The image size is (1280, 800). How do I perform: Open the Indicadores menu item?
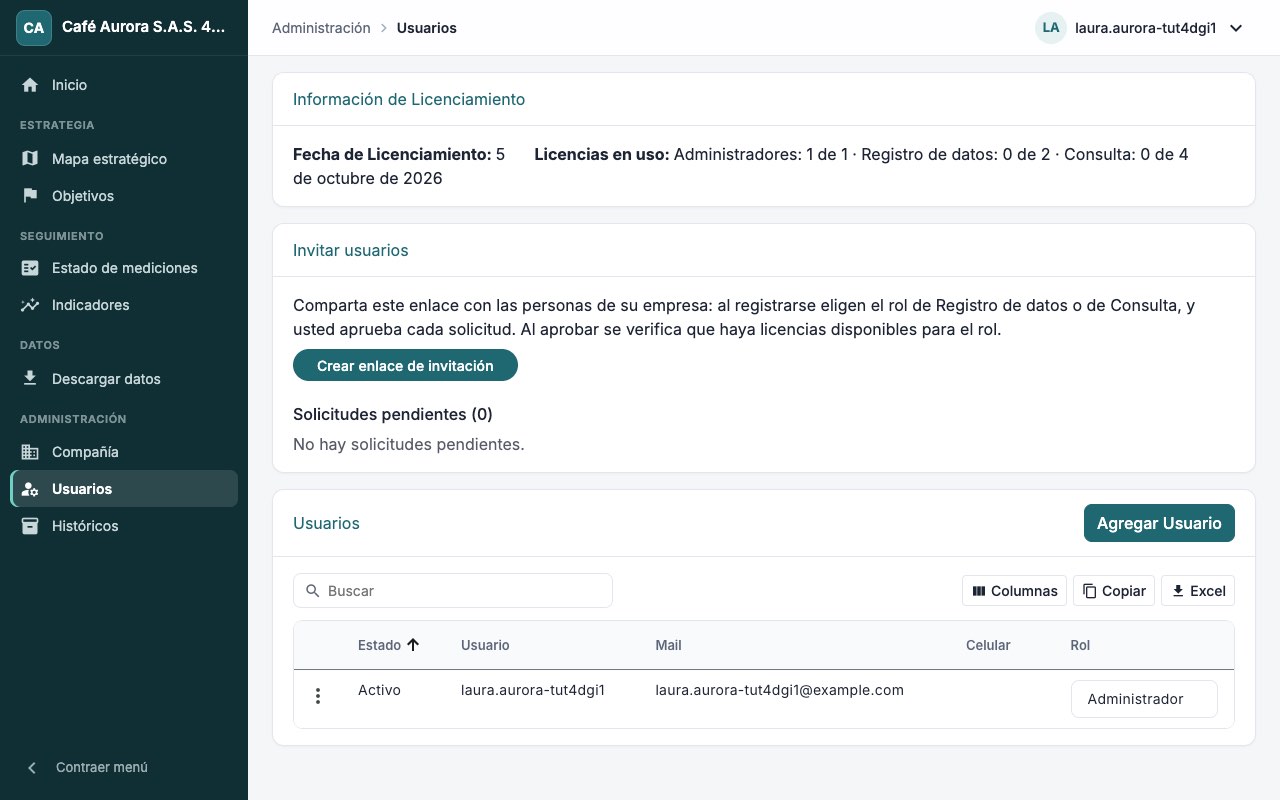pyautogui.click(x=124, y=305)
